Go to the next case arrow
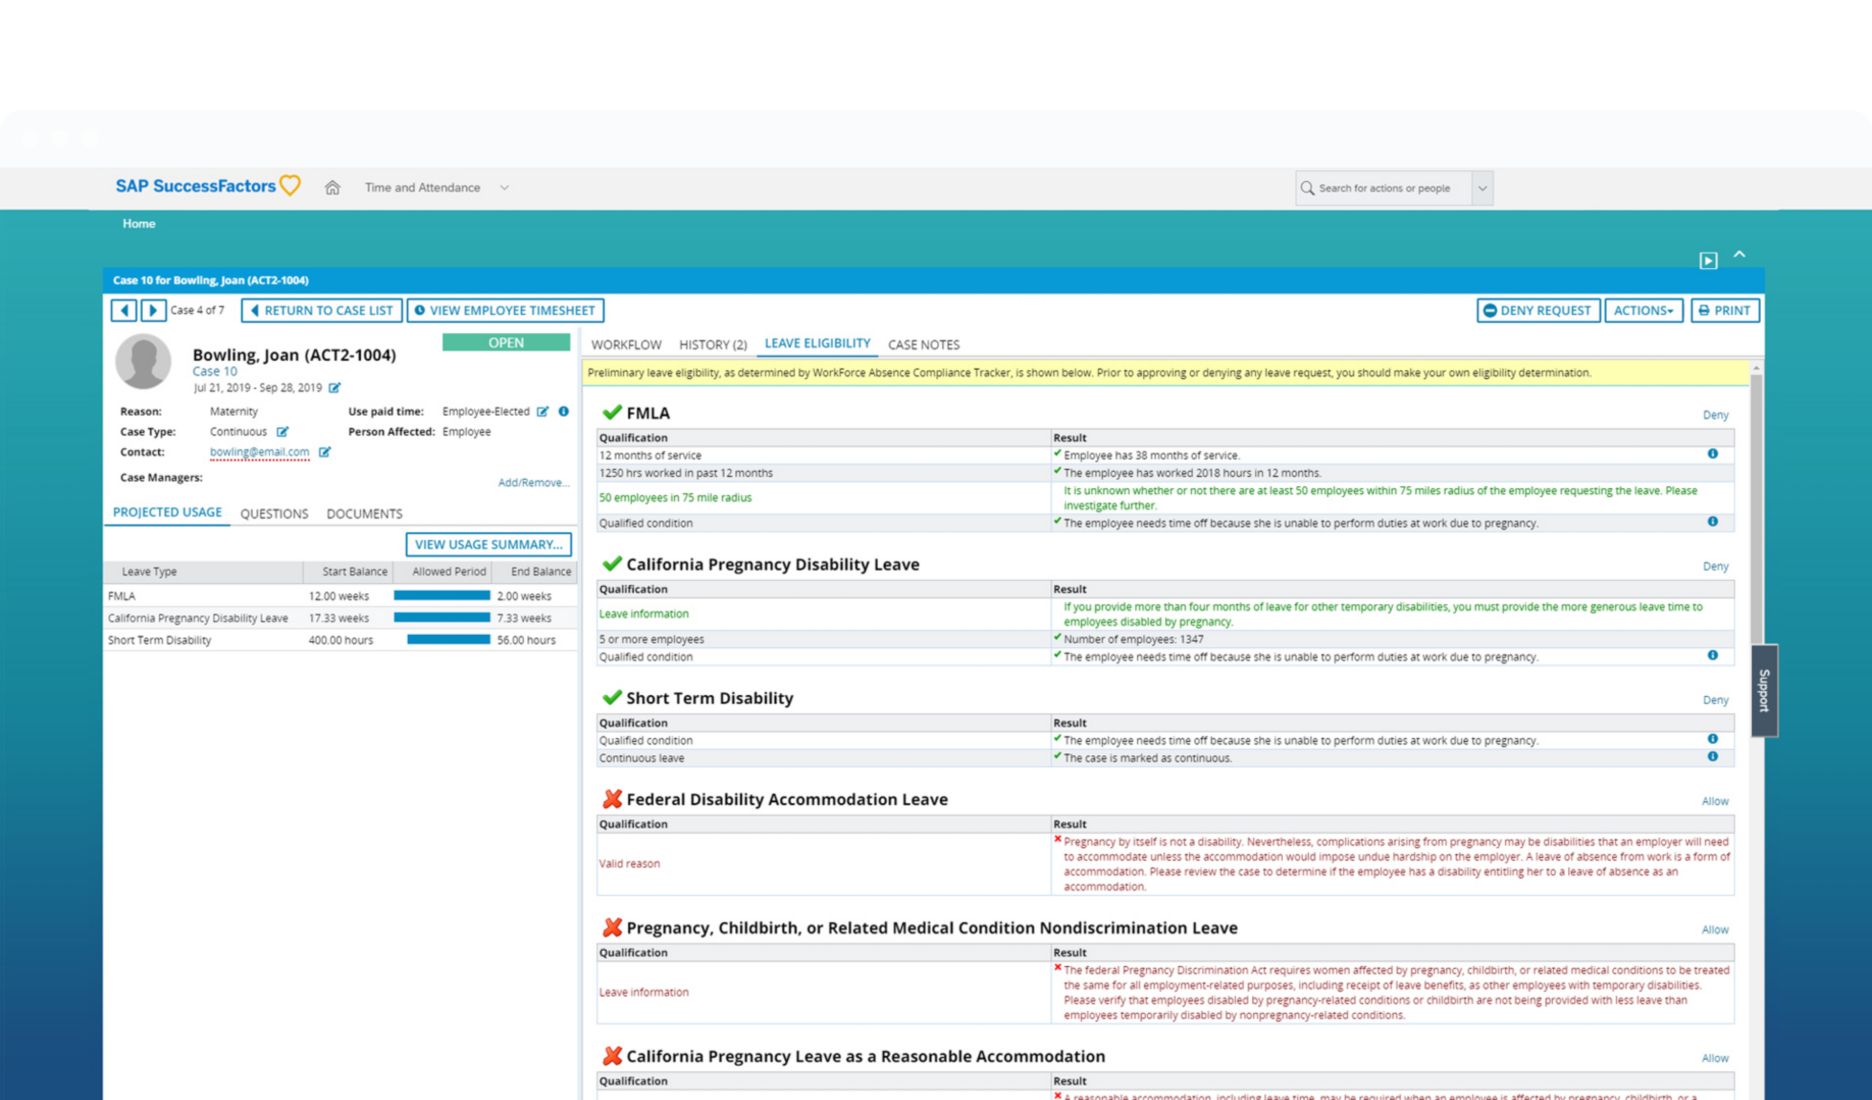Screen dimensions: 1872x1100 click(153, 311)
